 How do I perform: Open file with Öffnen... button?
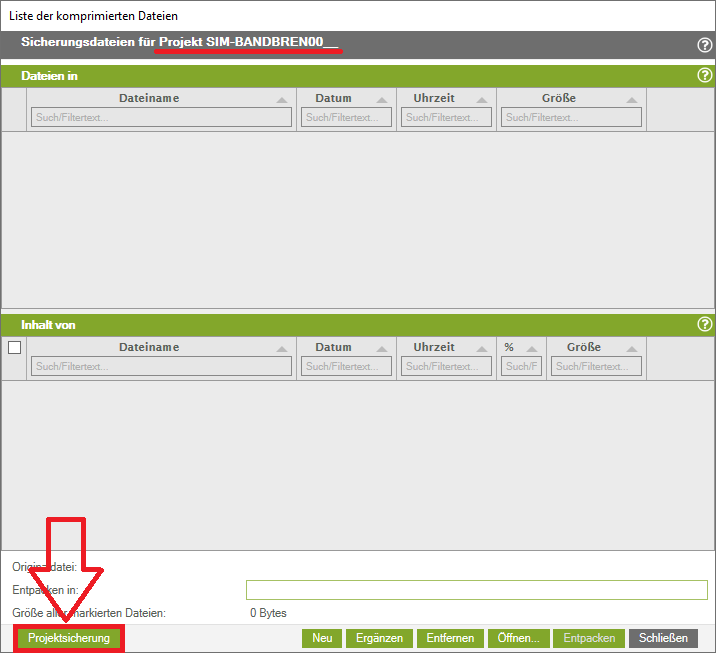(518, 638)
